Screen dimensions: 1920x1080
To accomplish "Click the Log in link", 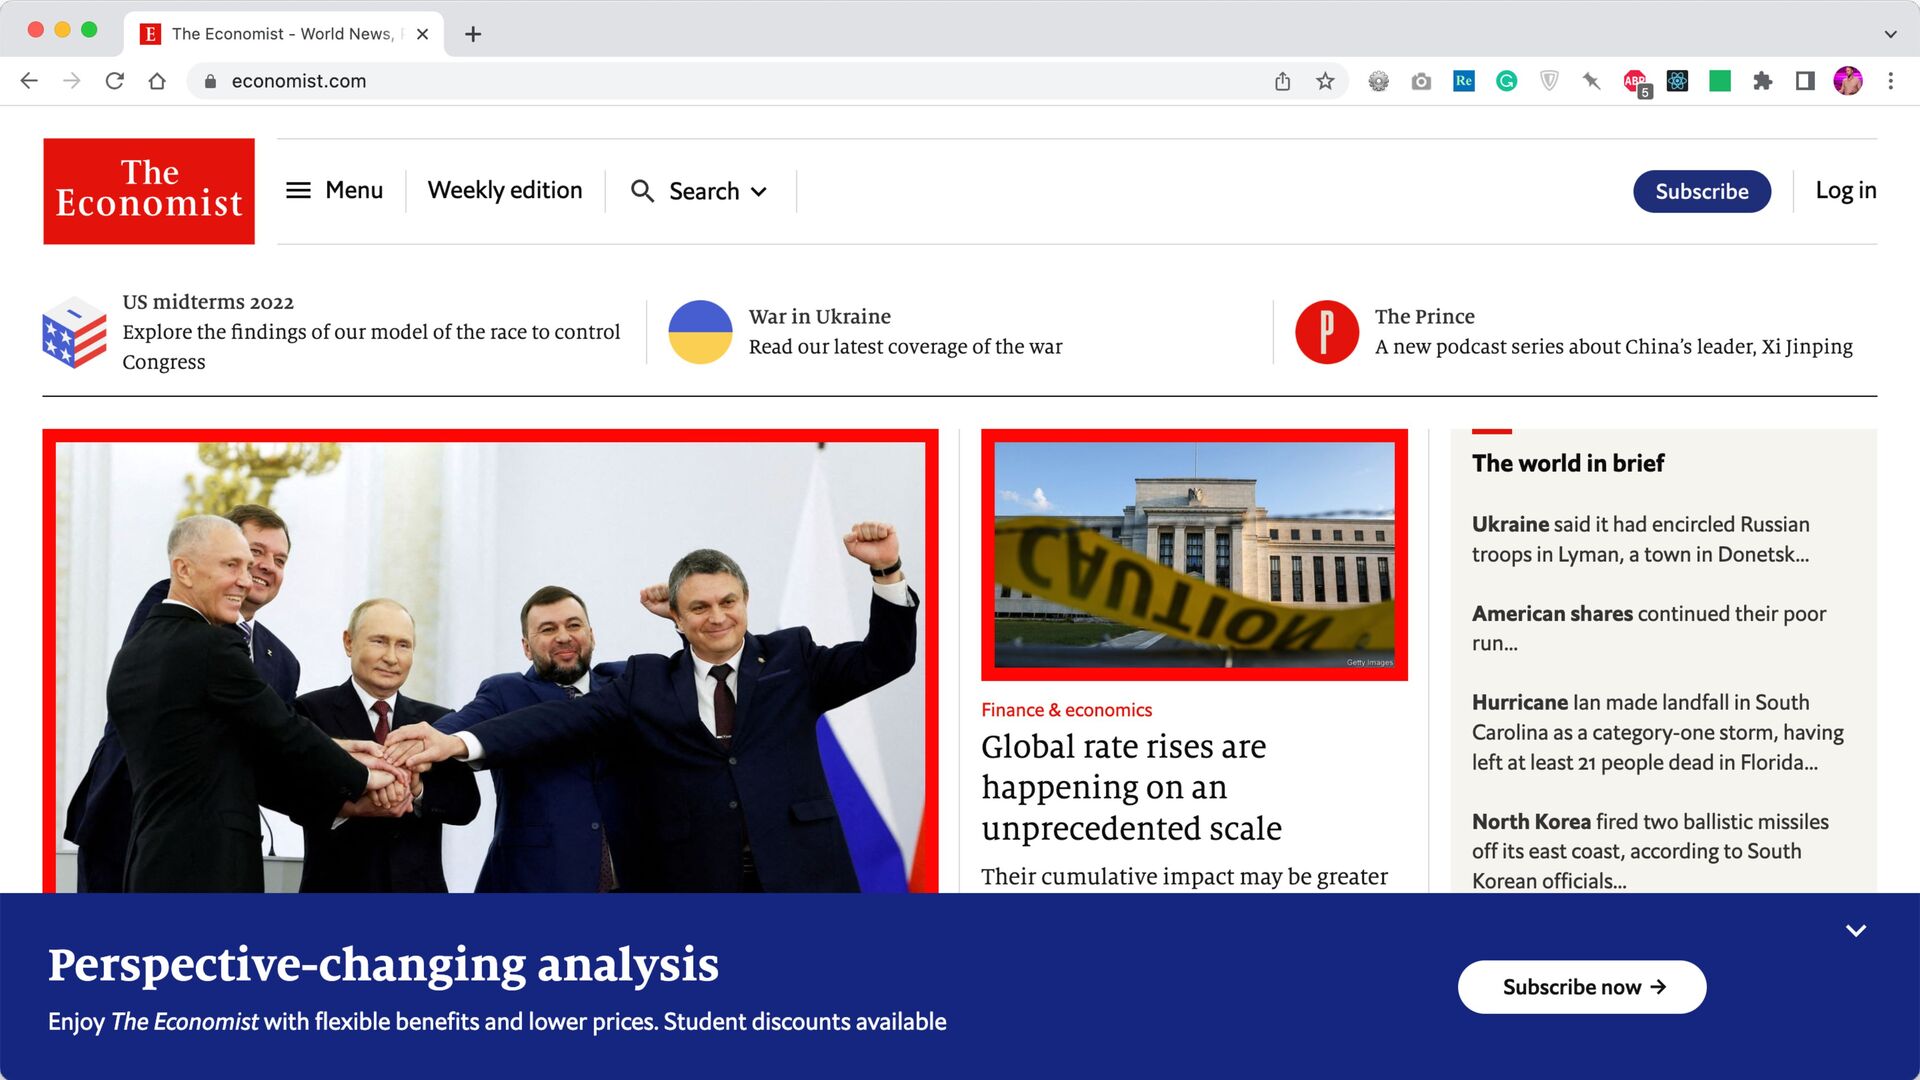I will 1846,190.
